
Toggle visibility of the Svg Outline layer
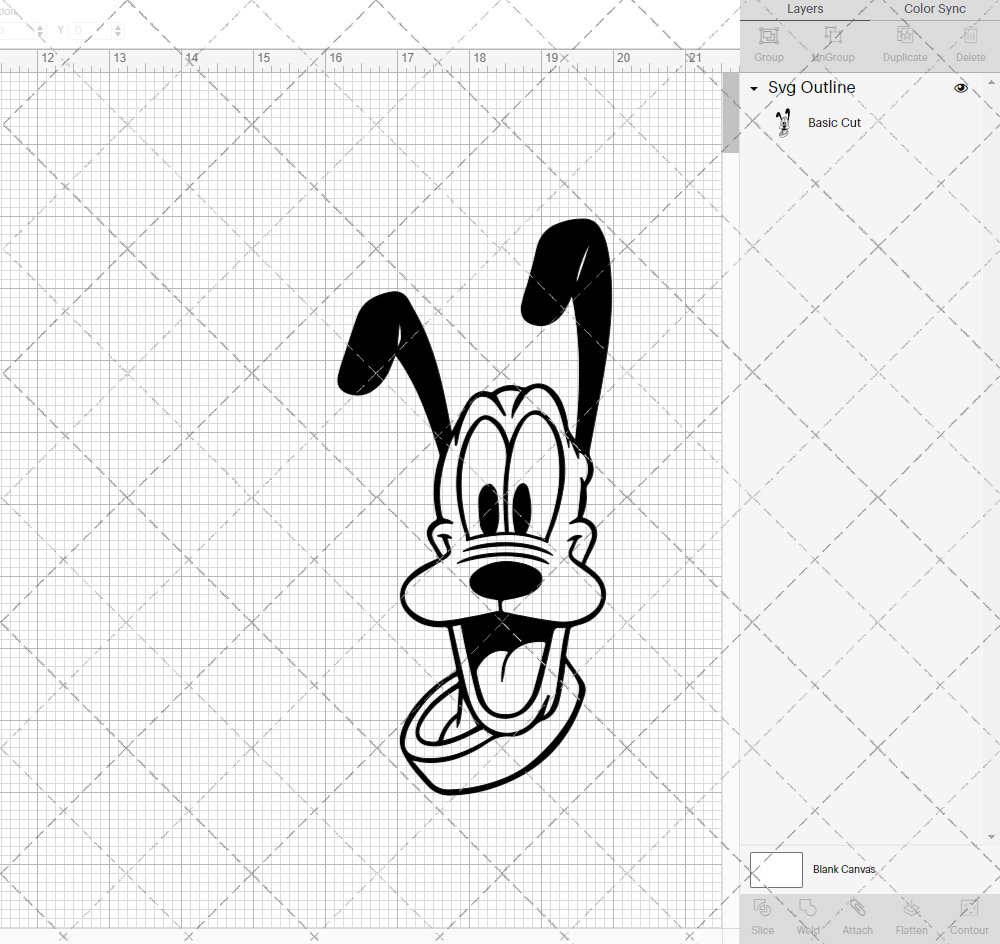coord(961,88)
